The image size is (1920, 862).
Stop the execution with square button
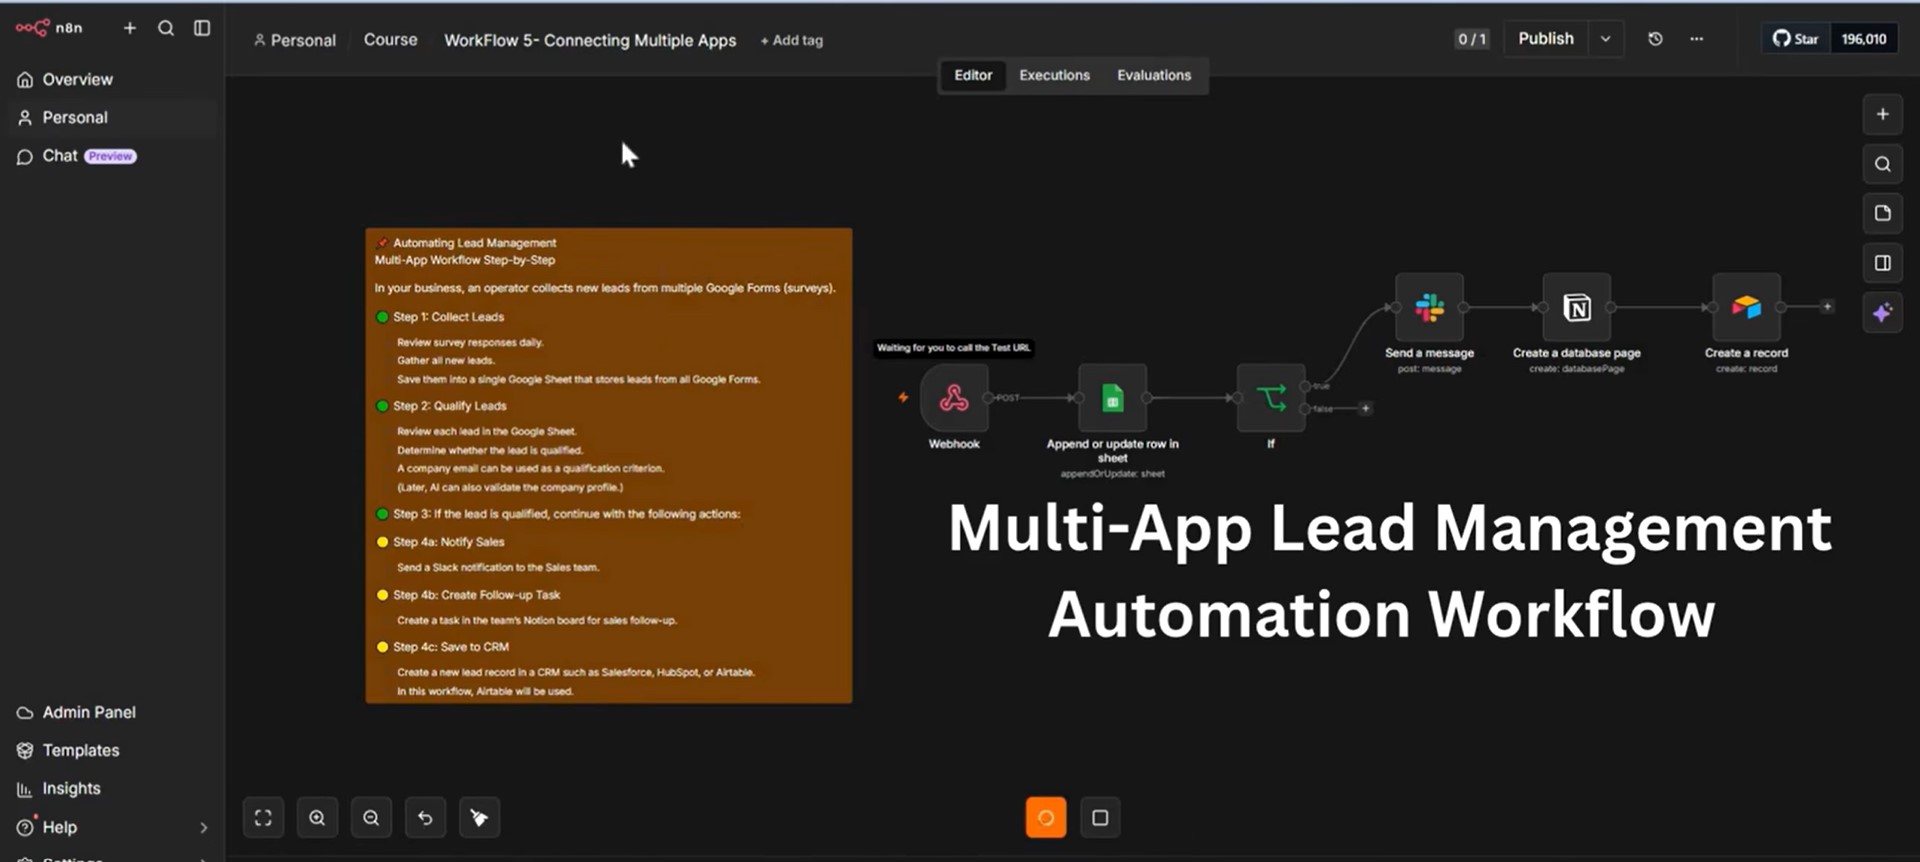[x=1100, y=818]
